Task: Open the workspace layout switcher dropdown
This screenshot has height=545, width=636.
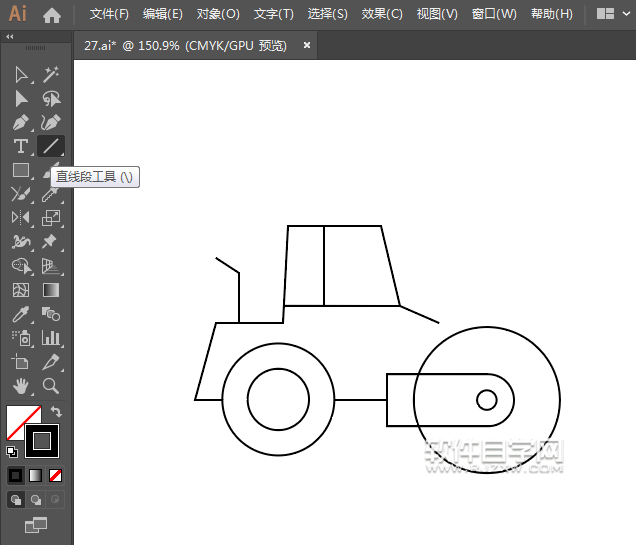Action: click(x=613, y=14)
